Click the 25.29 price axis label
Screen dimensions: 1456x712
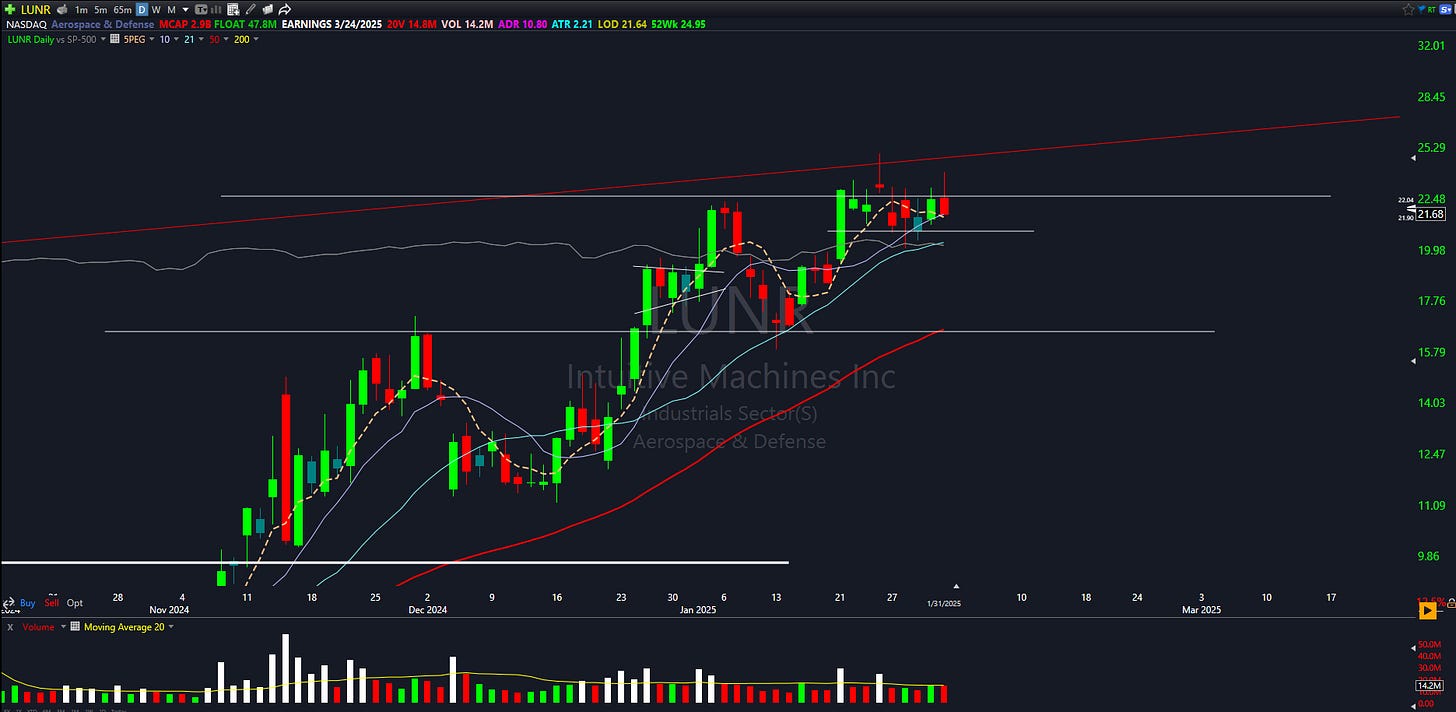(1431, 148)
